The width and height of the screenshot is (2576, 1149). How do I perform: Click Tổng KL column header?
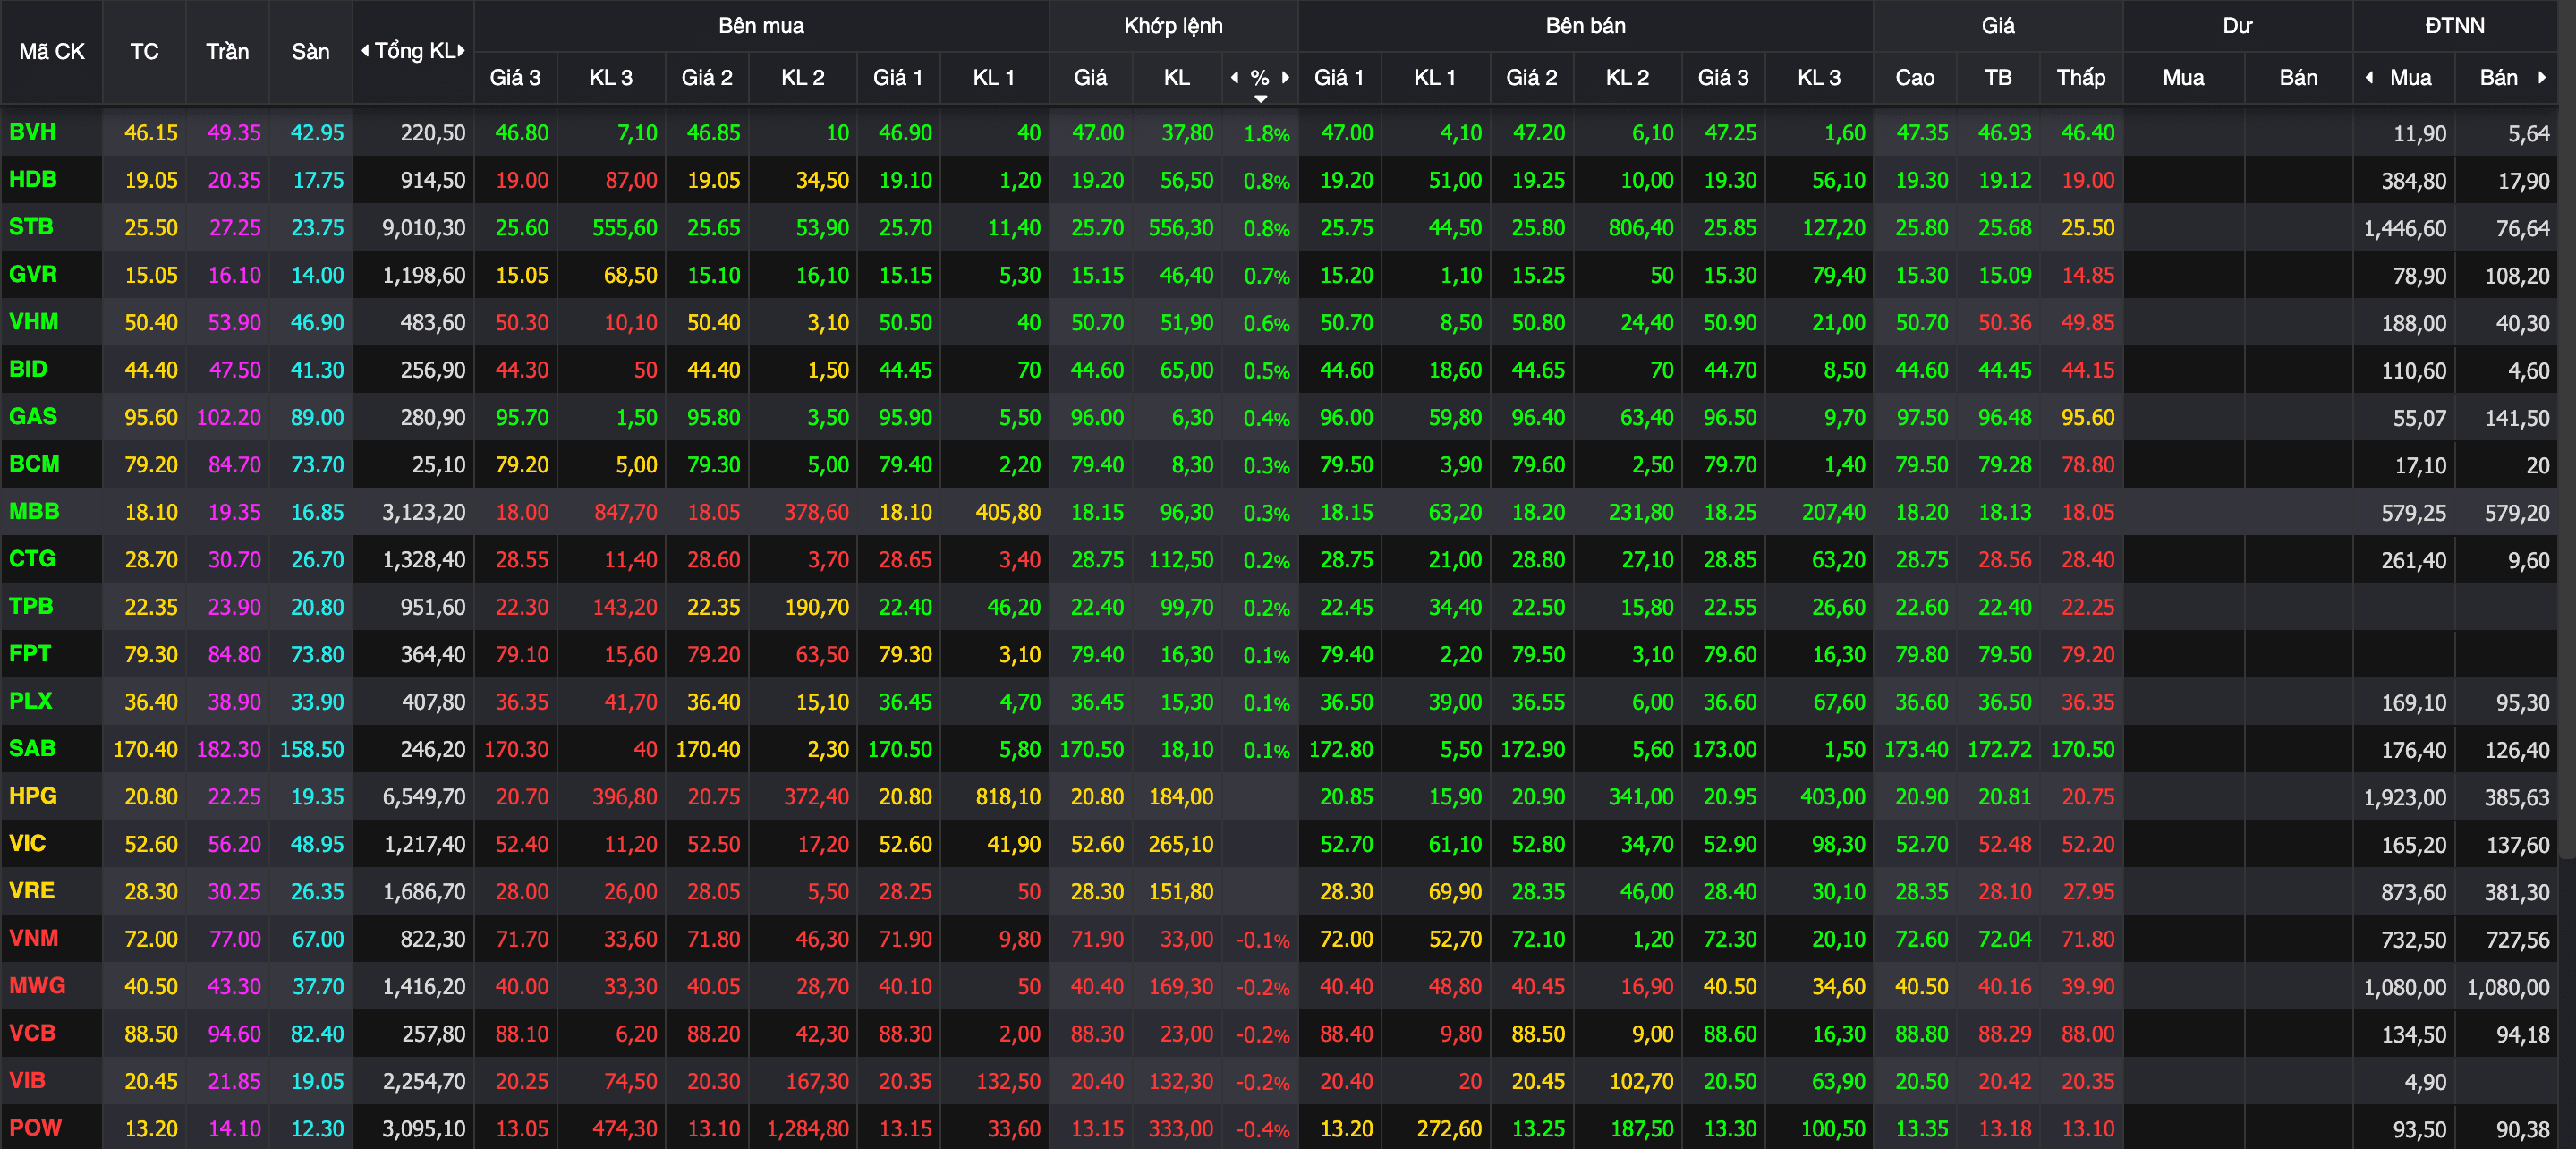(x=414, y=51)
